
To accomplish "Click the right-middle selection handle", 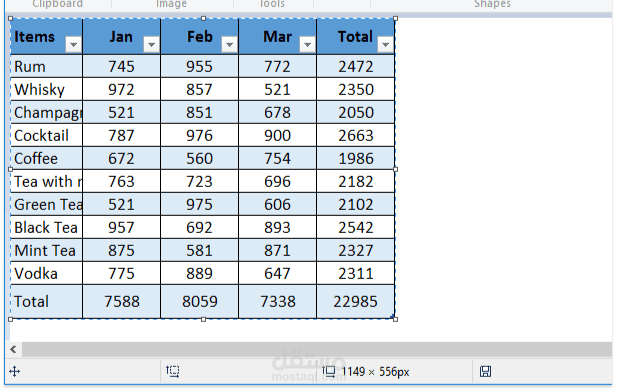I will click(396, 169).
